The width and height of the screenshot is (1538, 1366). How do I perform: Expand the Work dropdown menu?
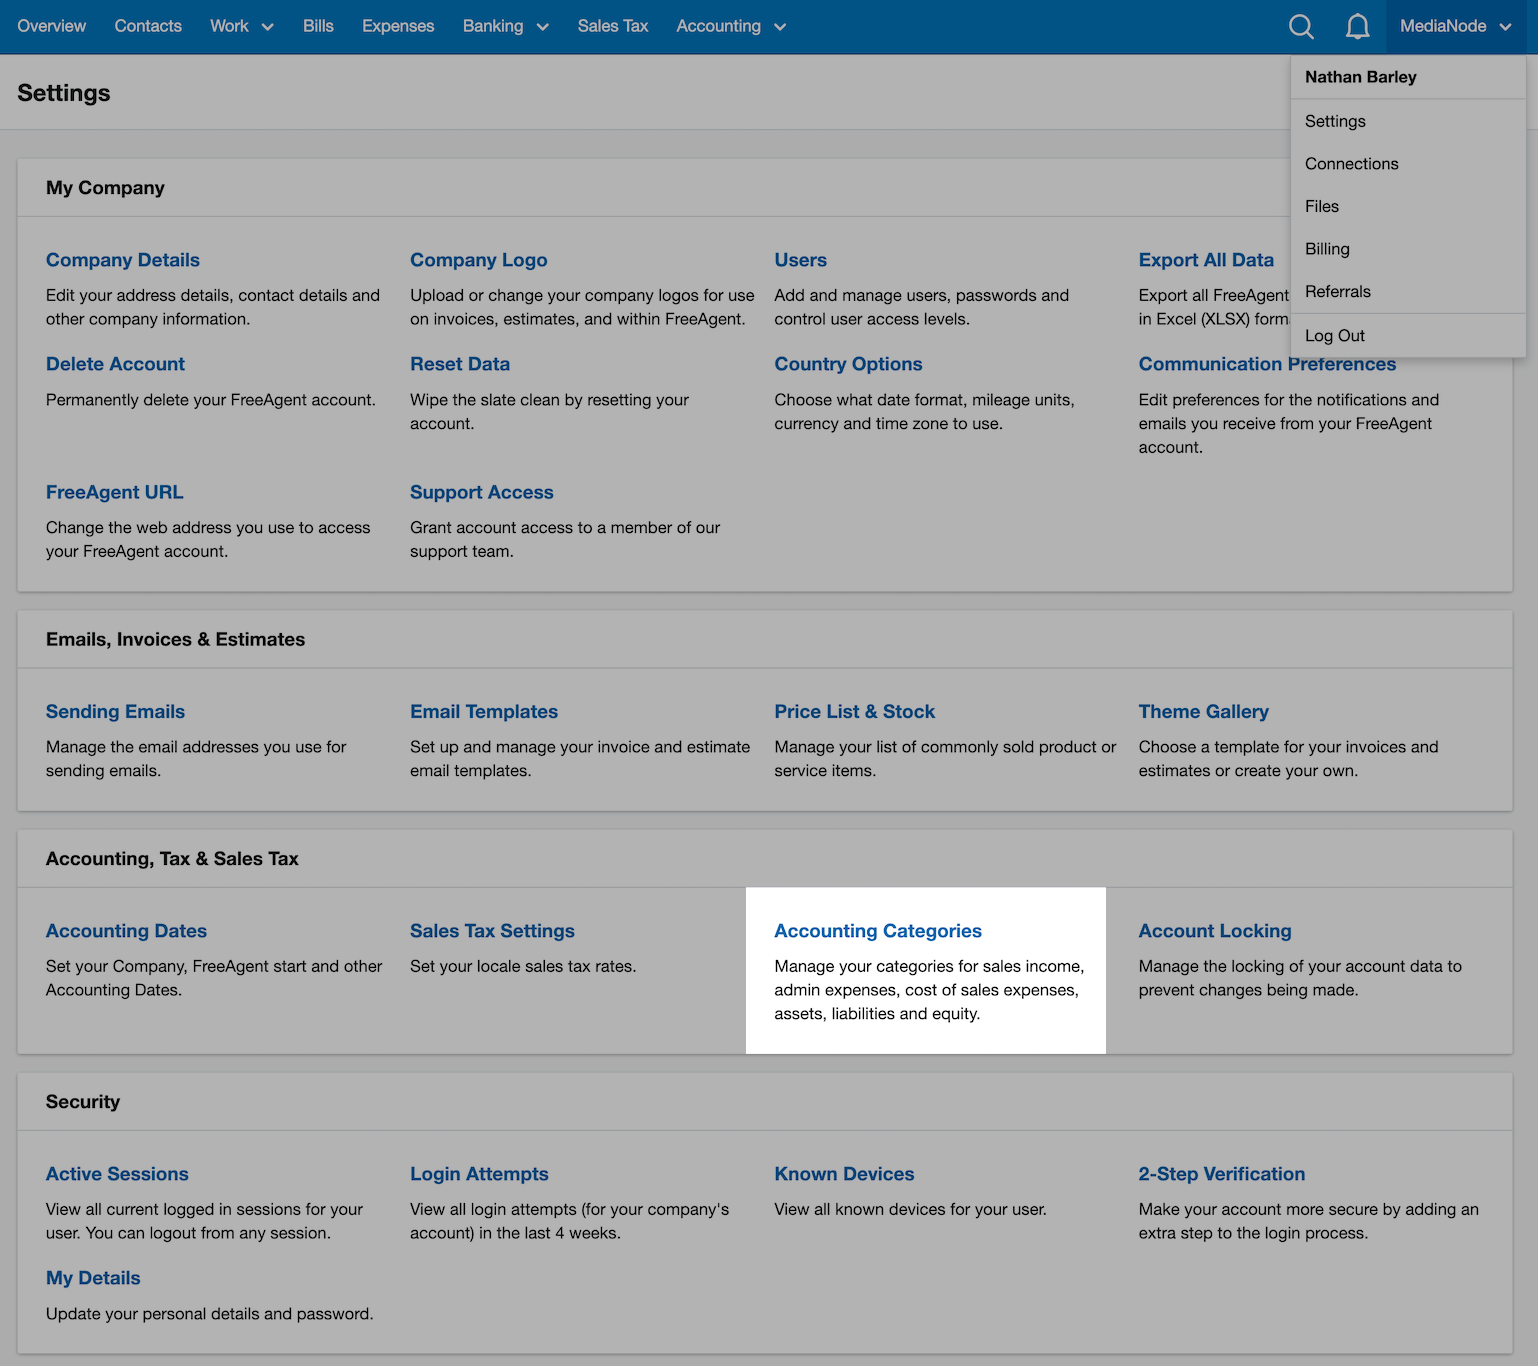[240, 26]
